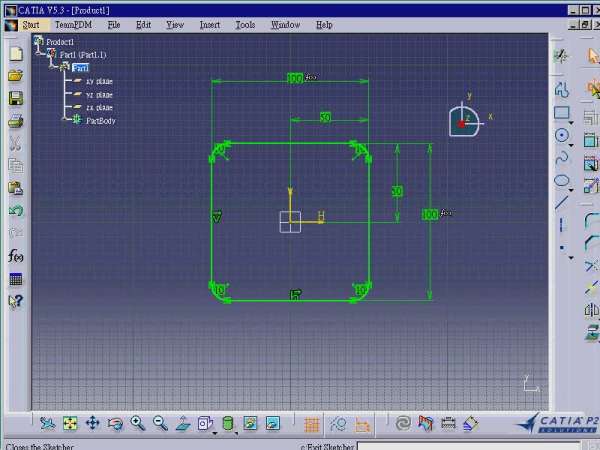This screenshot has width=600, height=450.
Task: Select the yz plane tree item
Action: click(99, 95)
